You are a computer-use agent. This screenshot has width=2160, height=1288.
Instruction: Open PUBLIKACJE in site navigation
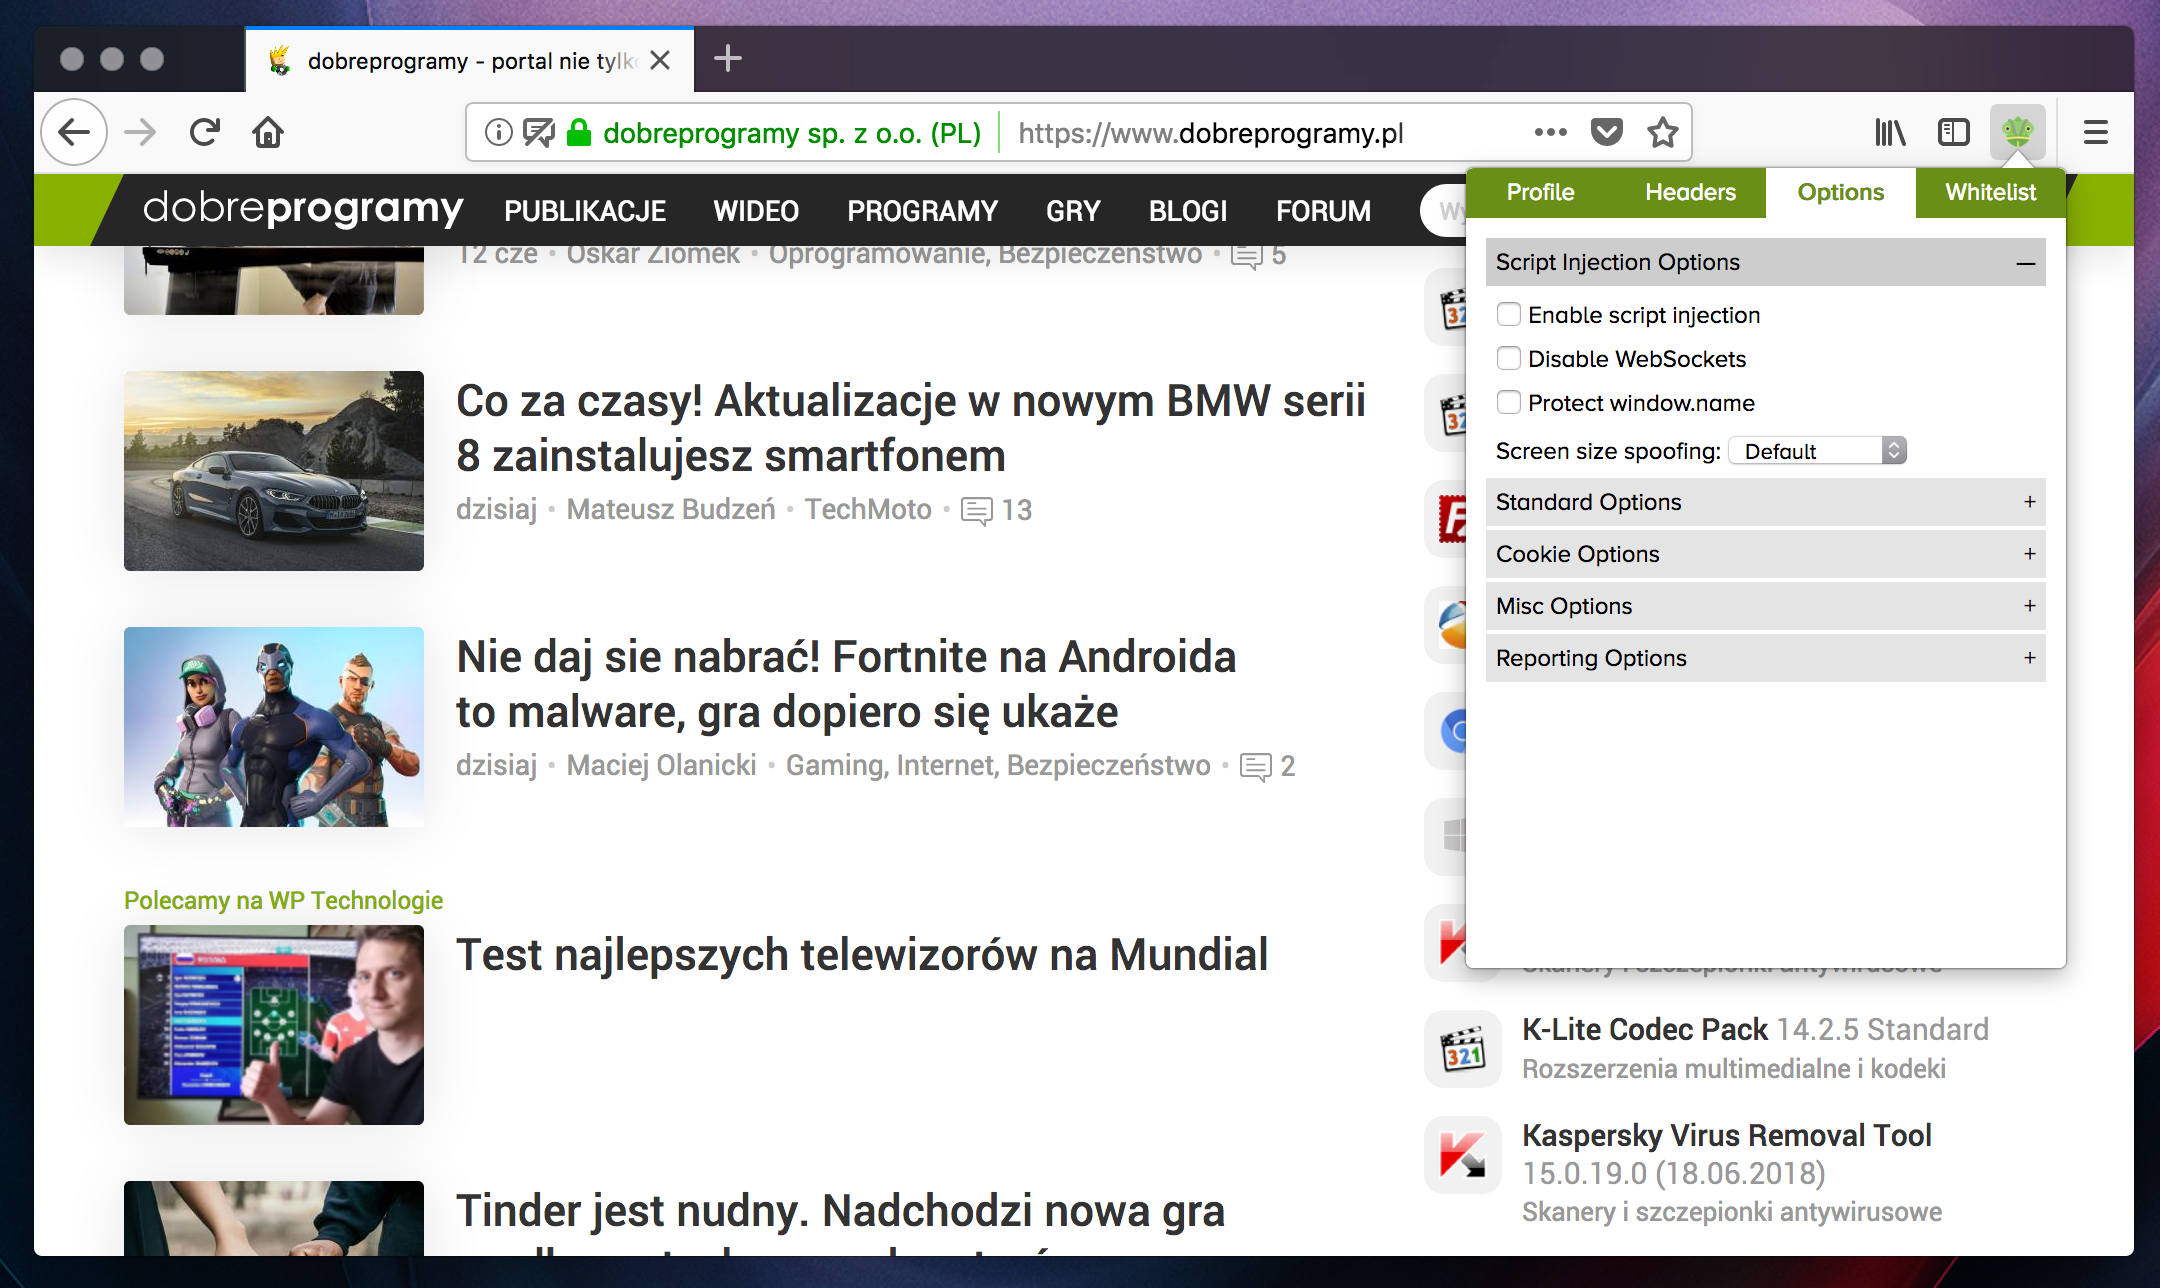[585, 211]
